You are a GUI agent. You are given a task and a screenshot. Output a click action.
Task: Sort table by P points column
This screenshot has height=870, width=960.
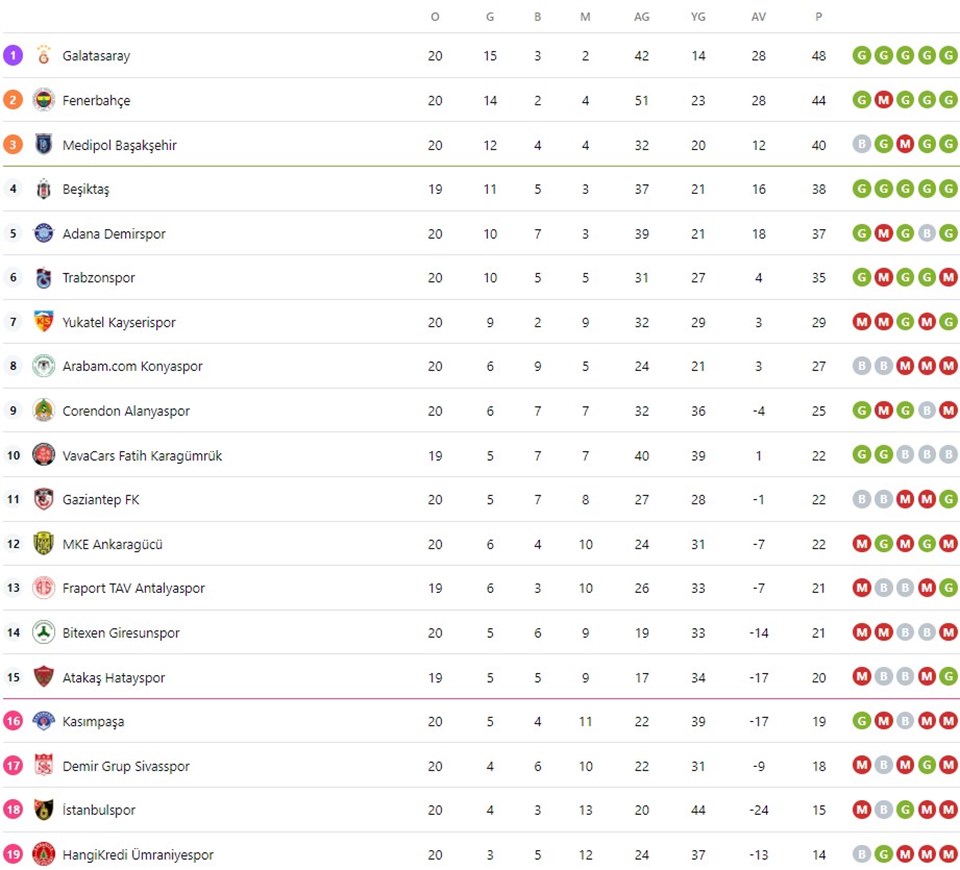(x=819, y=17)
